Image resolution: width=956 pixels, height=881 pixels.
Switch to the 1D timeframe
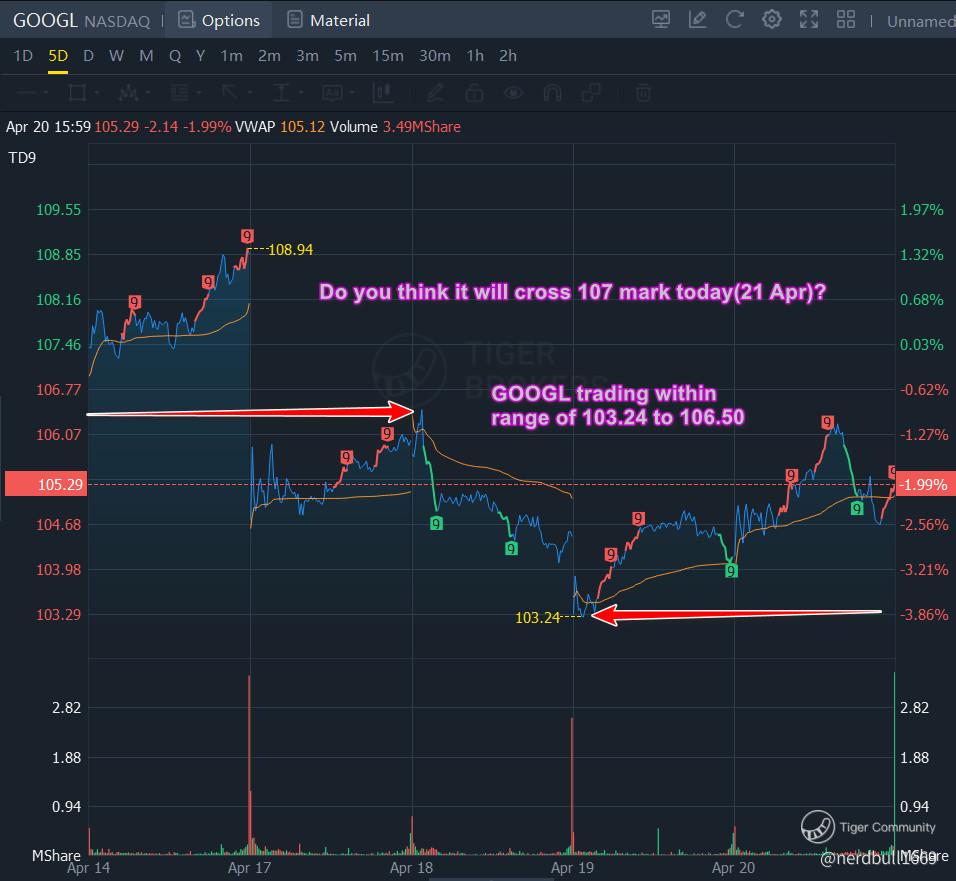23,56
